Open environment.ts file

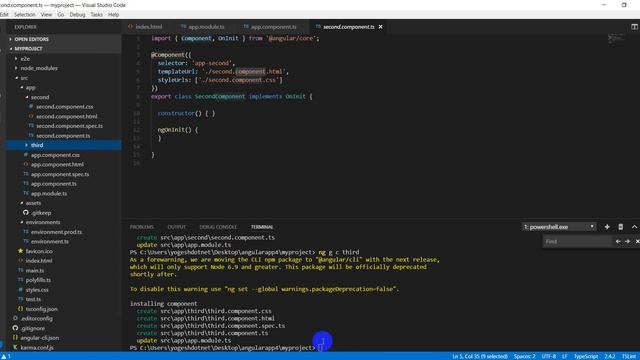[50, 242]
